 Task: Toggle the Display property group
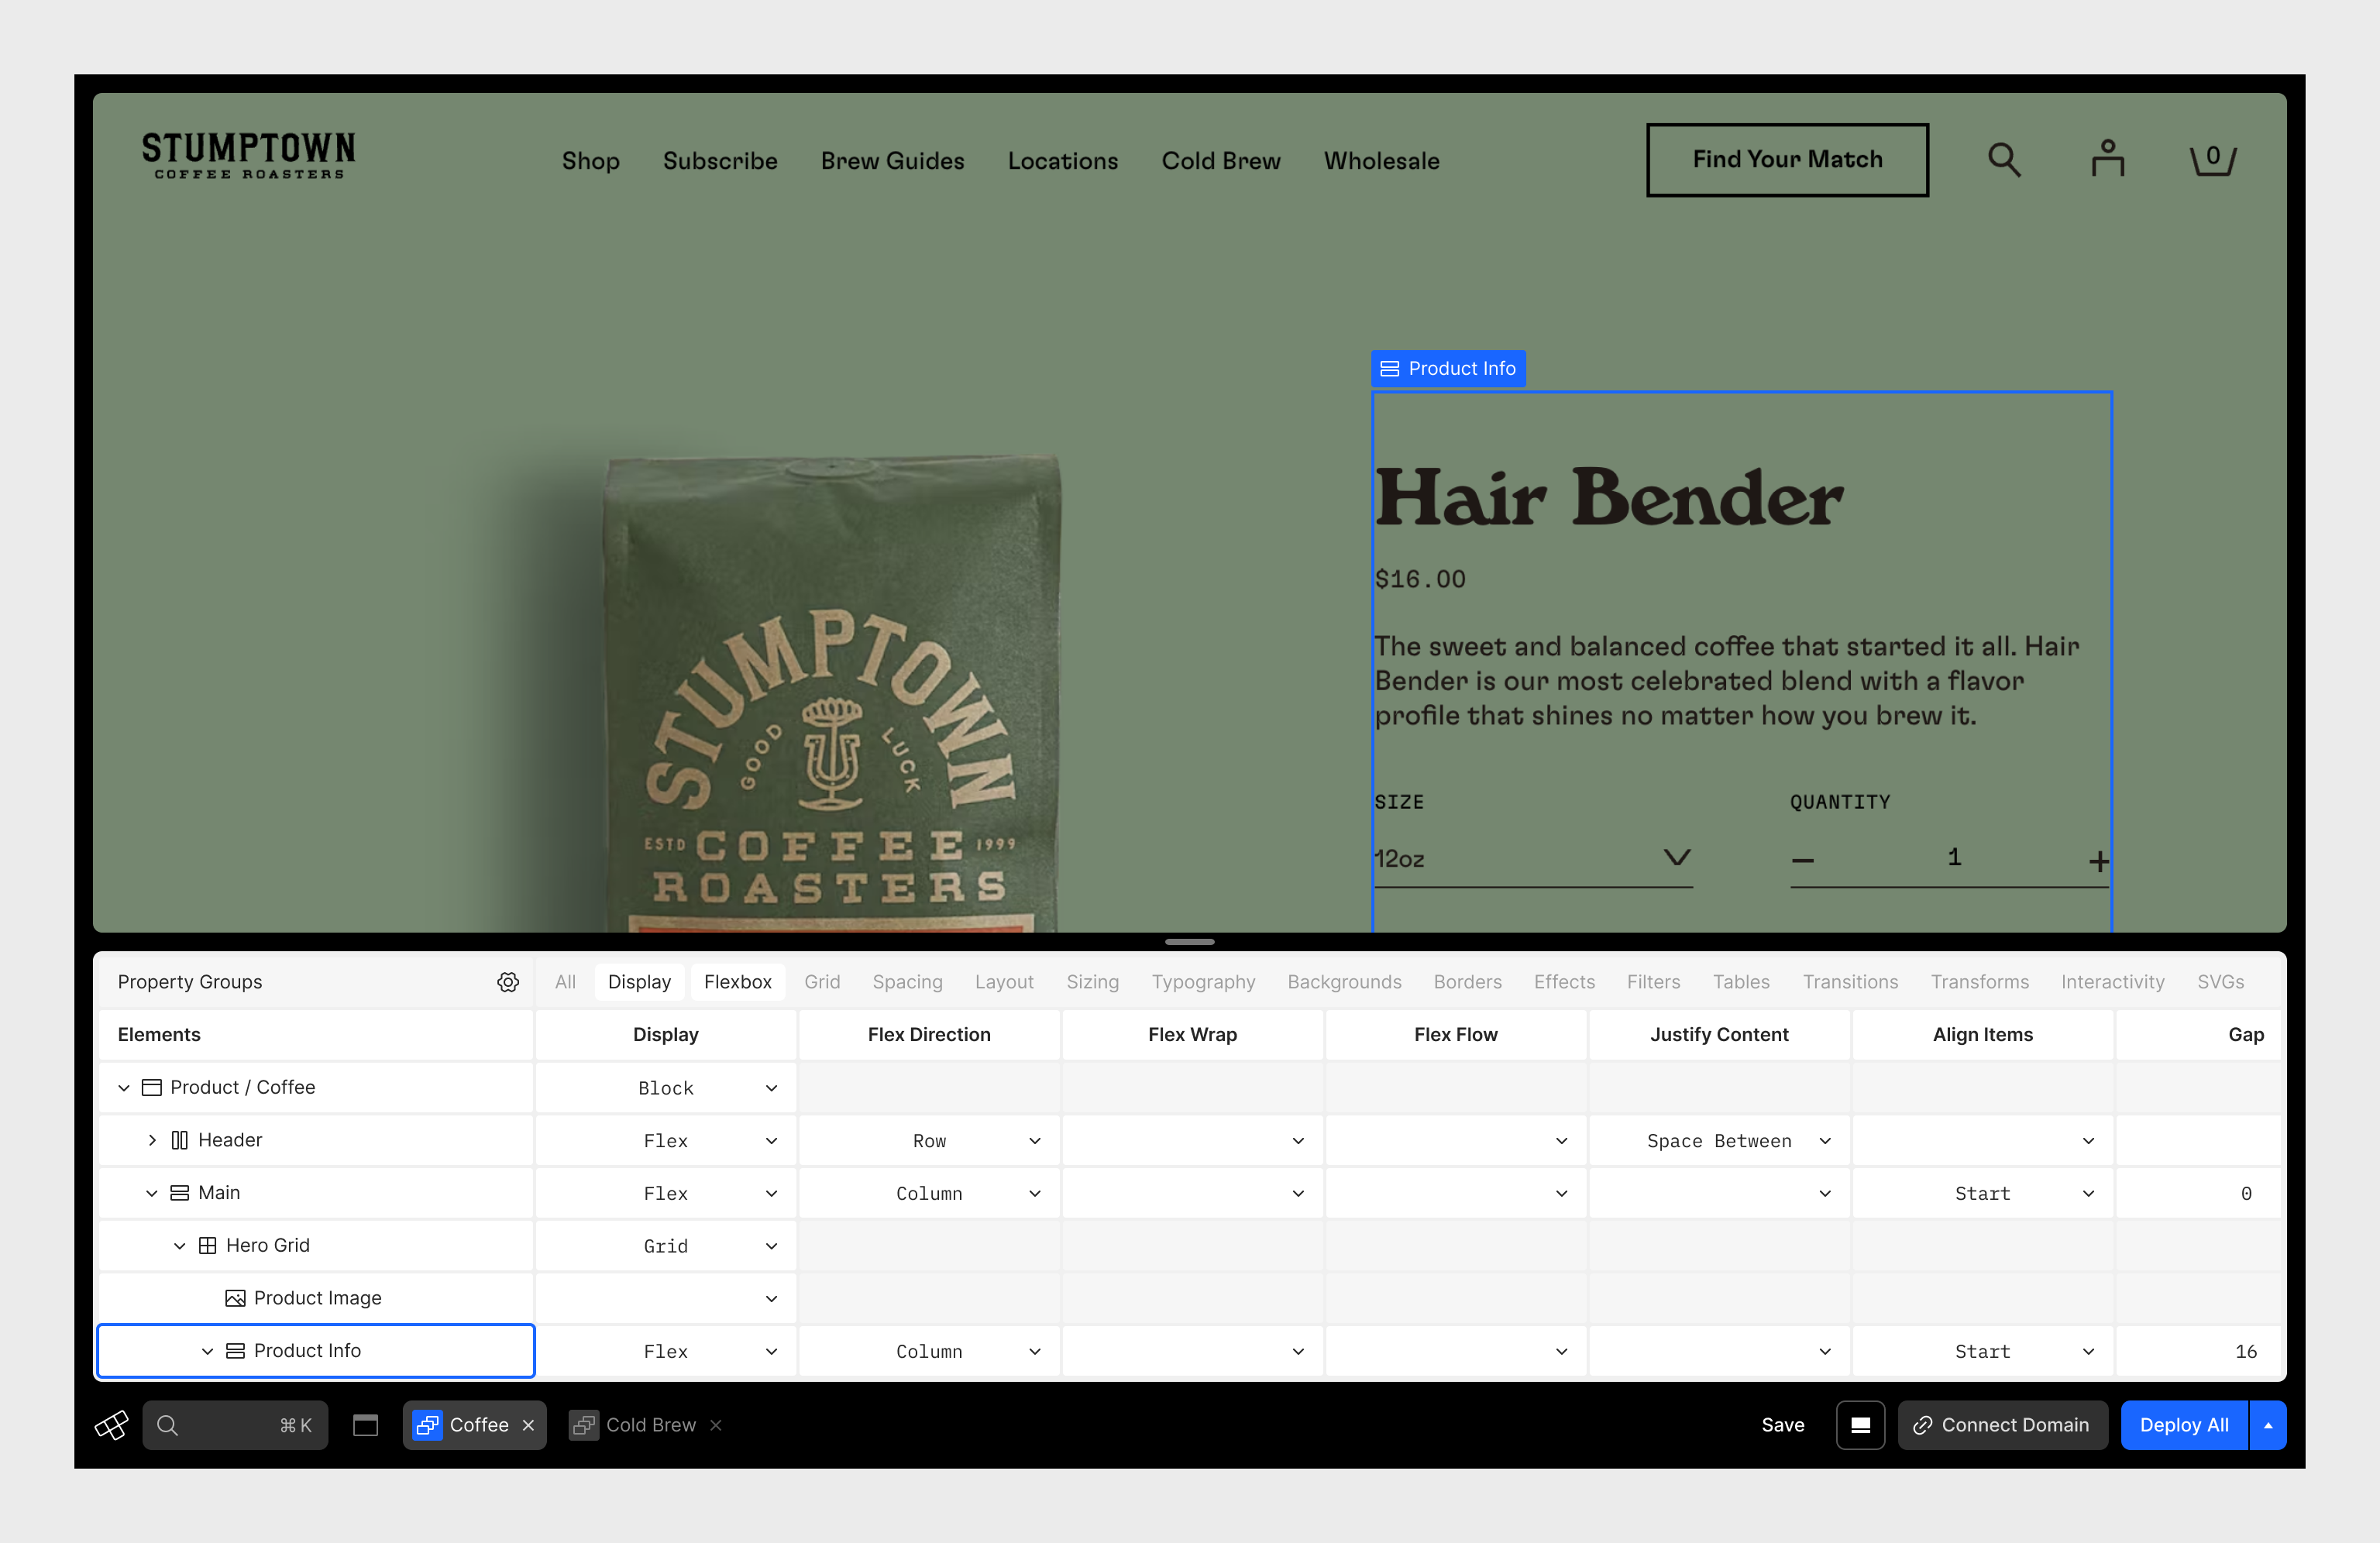click(x=639, y=982)
